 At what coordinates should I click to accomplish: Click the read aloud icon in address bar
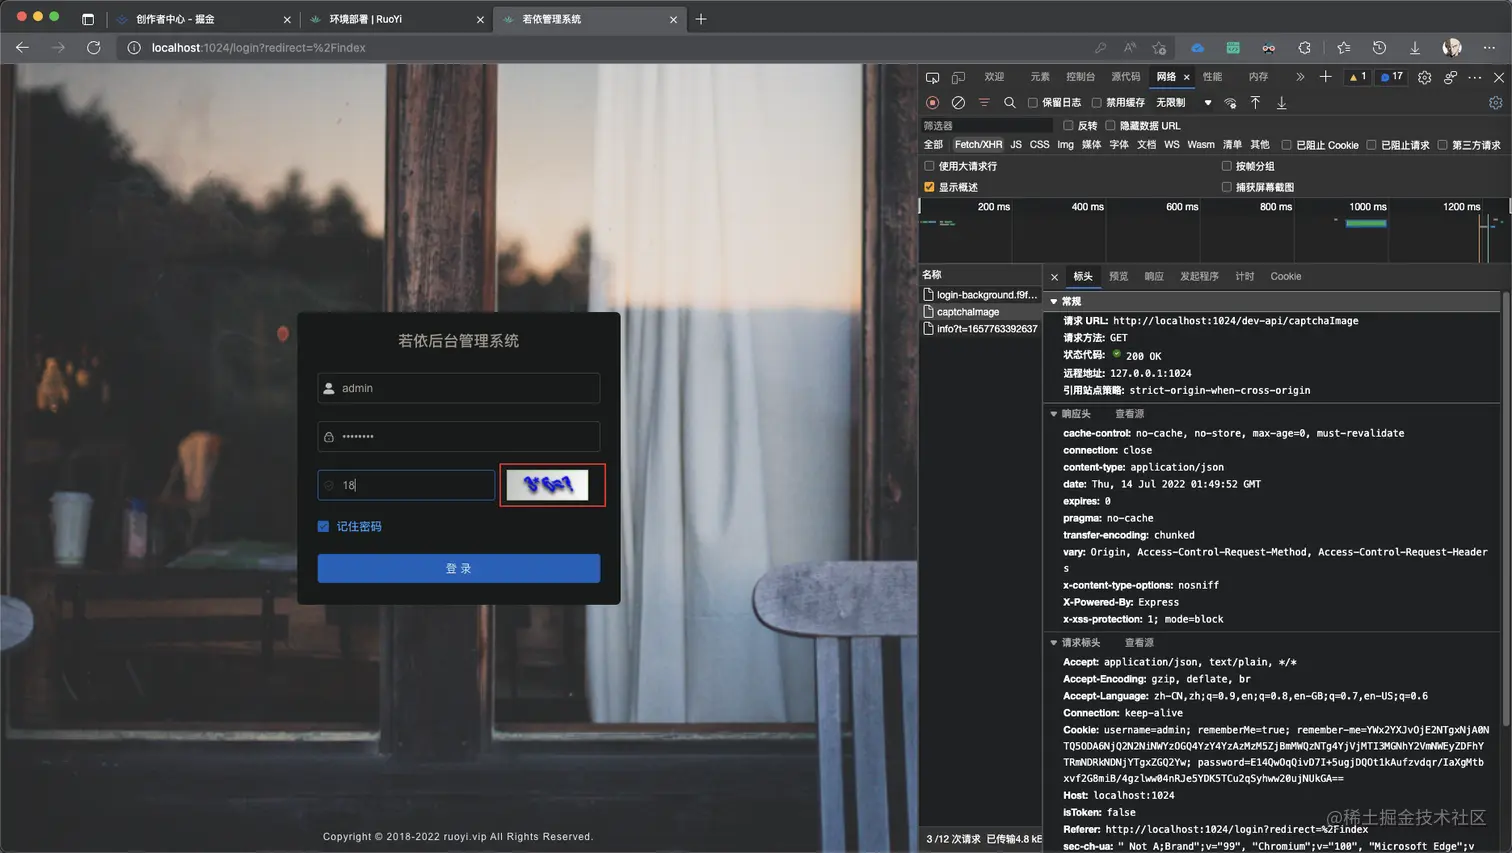pyautogui.click(x=1129, y=48)
